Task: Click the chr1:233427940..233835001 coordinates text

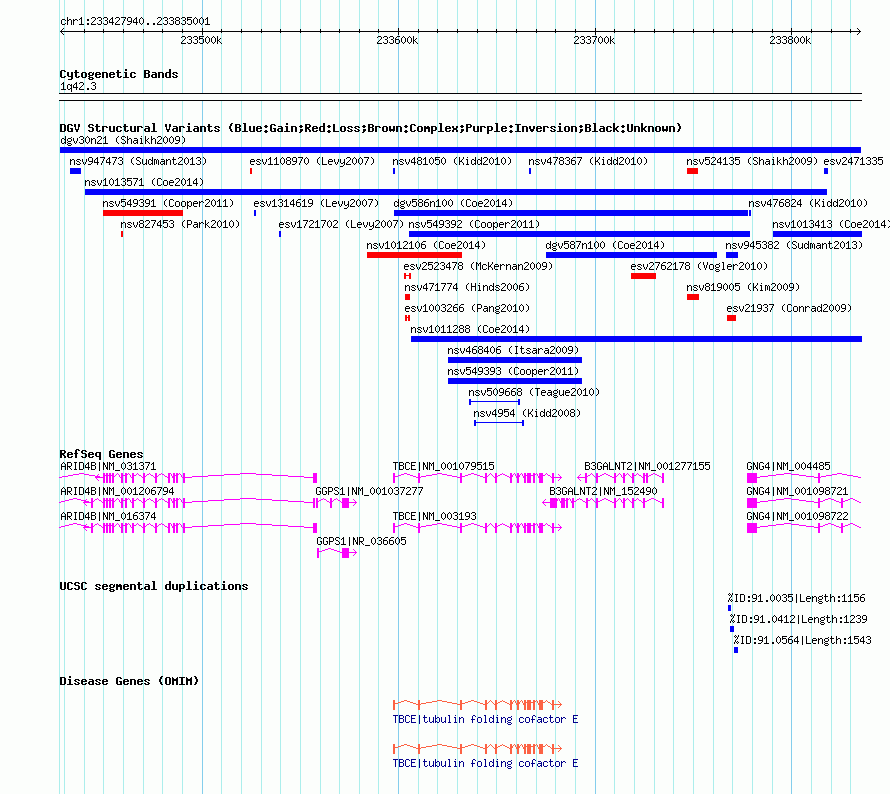Action: 135,22
